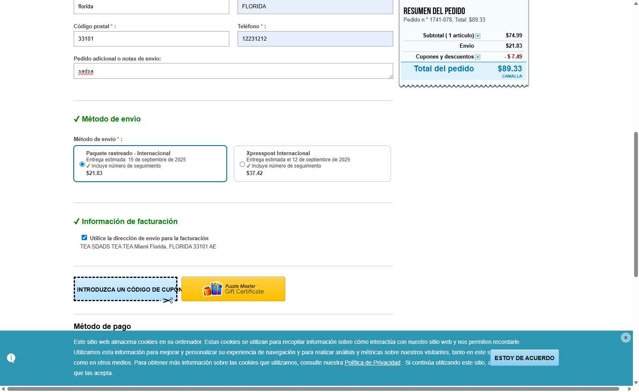This screenshot has height=392, width=639.
Task: Click the Envío $21.83 summary value
Action: coord(513,46)
